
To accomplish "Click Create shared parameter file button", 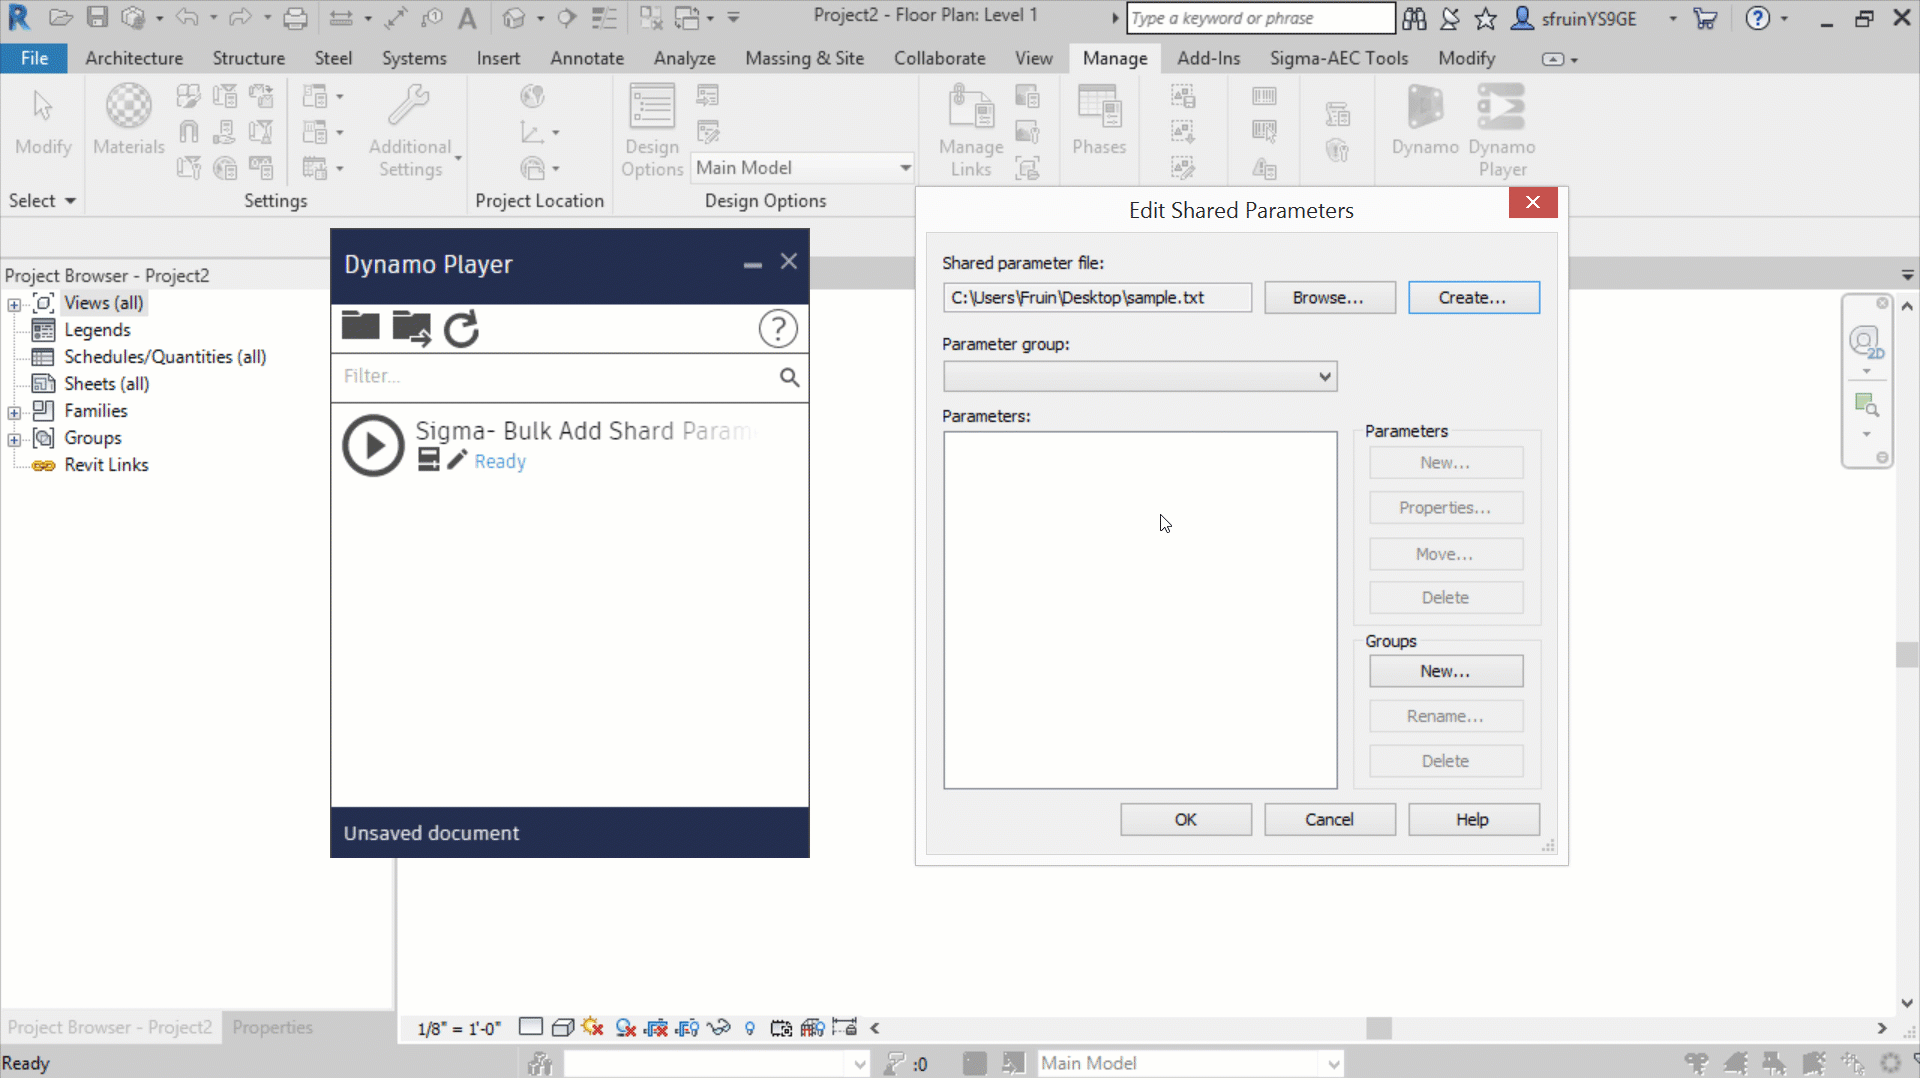I will 1473,298.
